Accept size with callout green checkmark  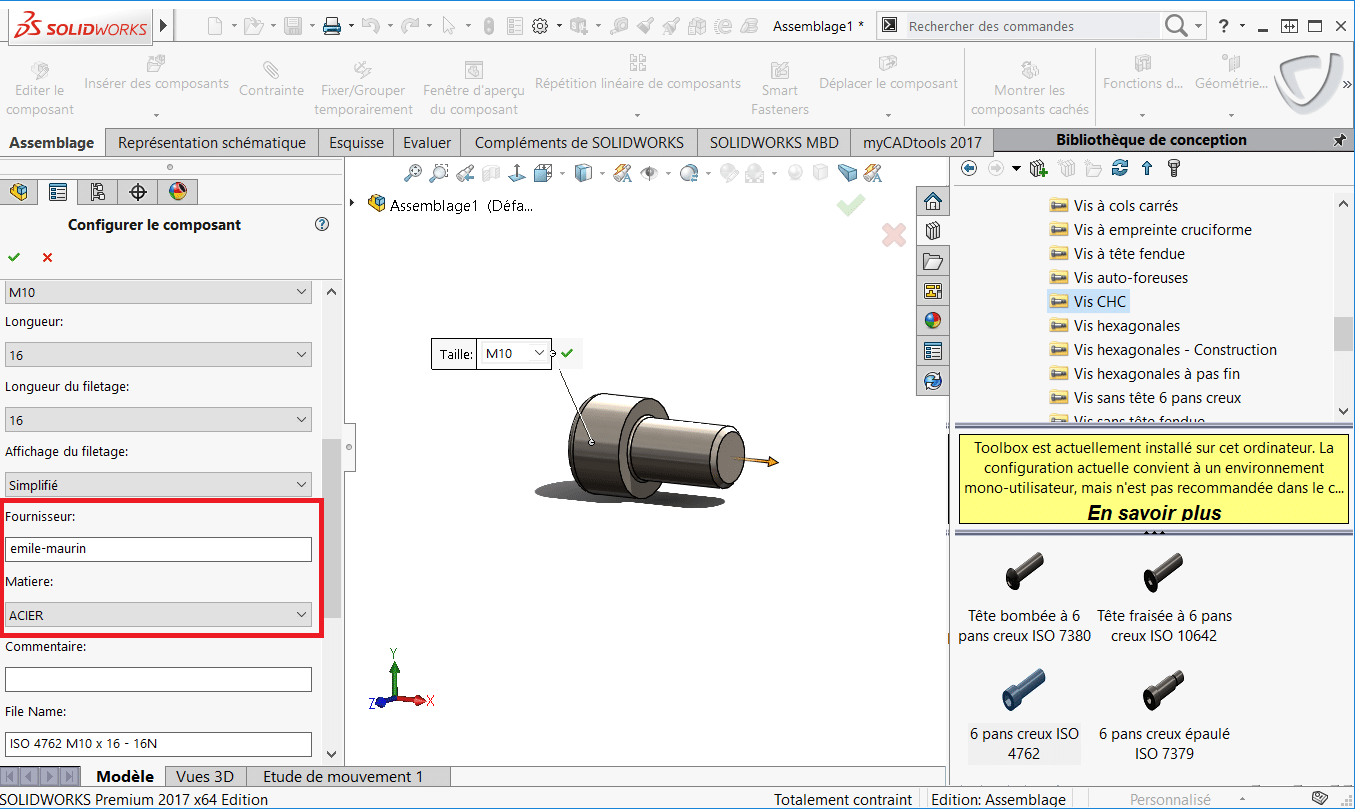pyautogui.click(x=567, y=353)
